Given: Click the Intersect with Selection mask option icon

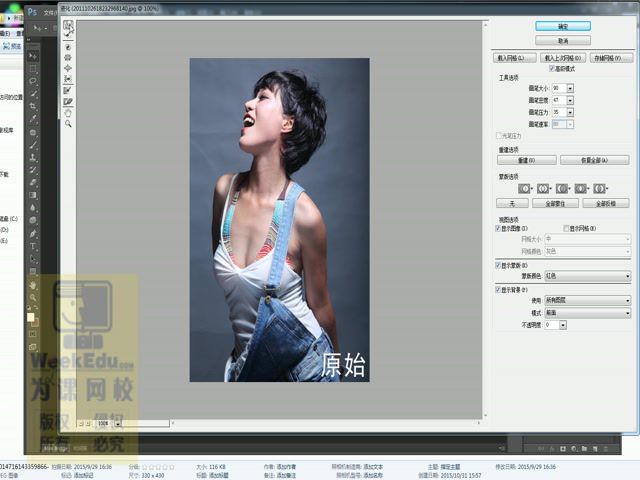Looking at the screenshot, I should point(581,189).
